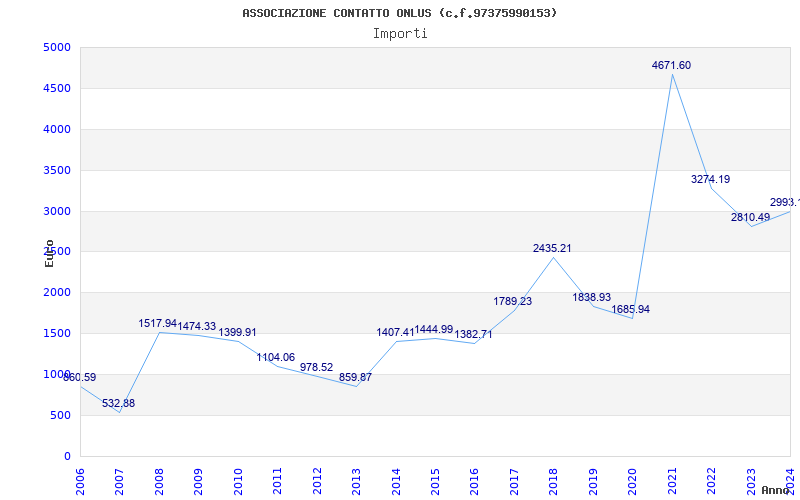Click the 2013 x-axis year label

point(356,482)
